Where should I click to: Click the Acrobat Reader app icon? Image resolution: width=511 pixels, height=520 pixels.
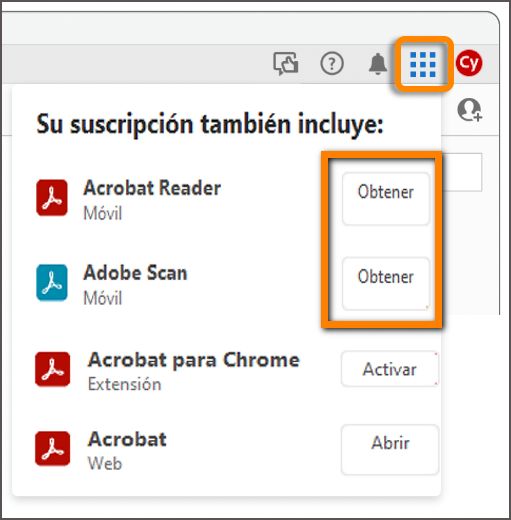pyautogui.click(x=52, y=198)
